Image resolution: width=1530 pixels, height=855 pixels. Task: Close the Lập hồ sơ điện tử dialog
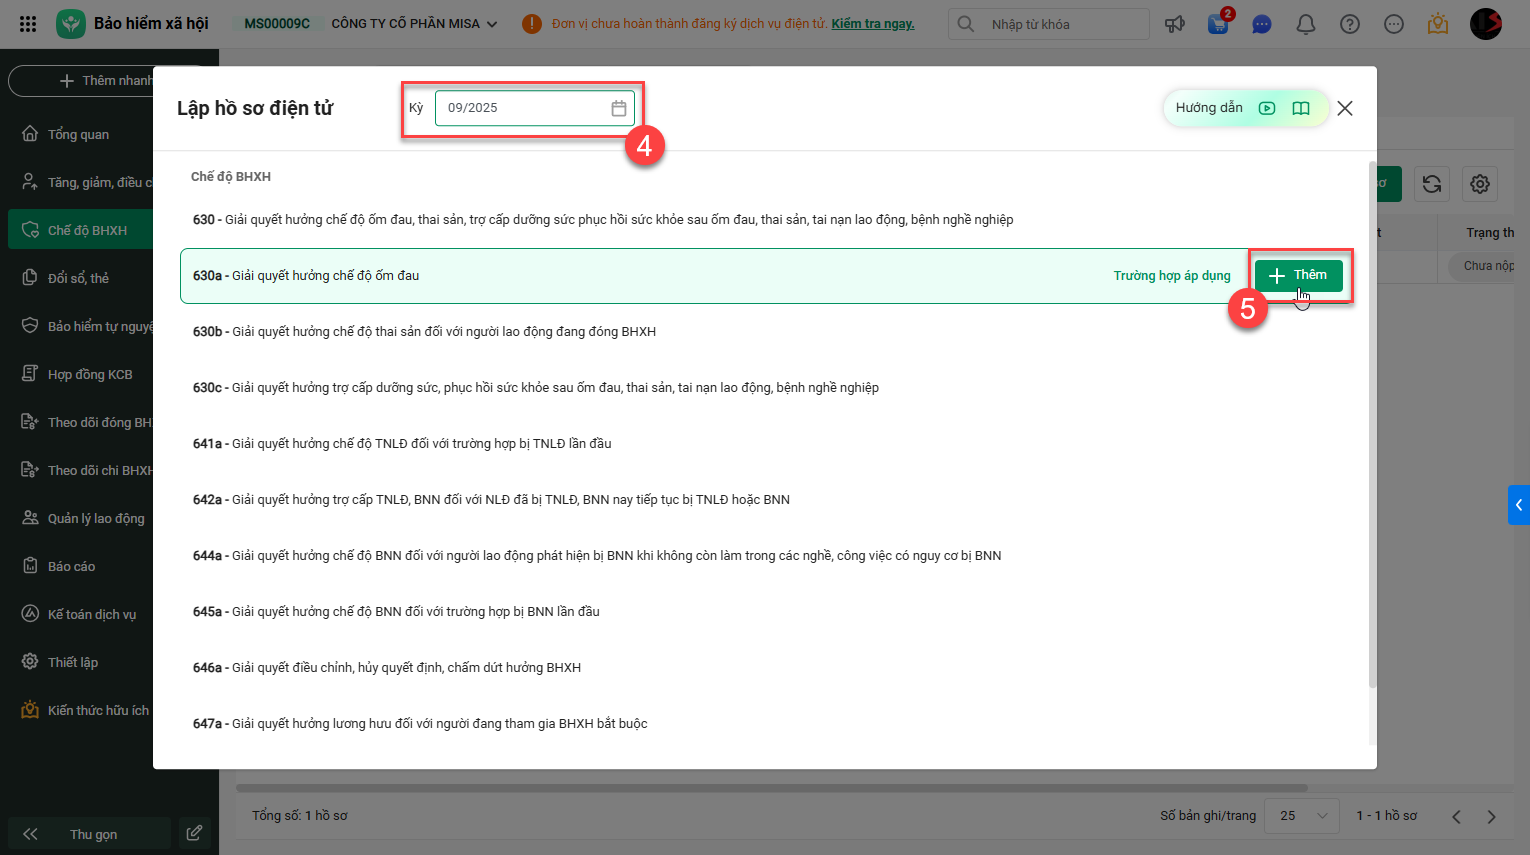click(x=1345, y=108)
